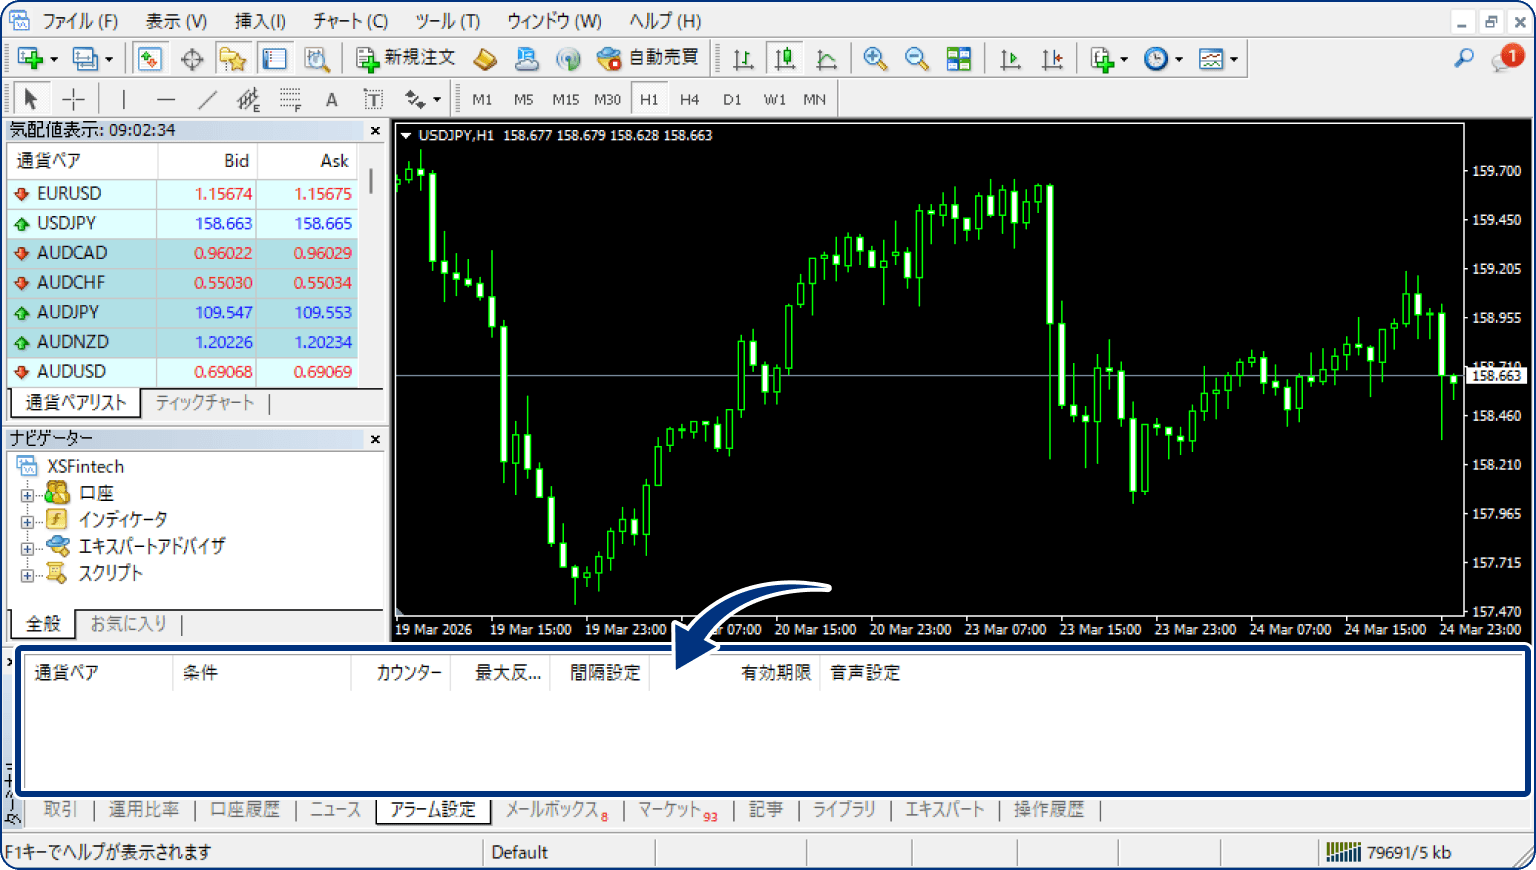
Task: Open the チャート menu
Action: [x=349, y=21]
